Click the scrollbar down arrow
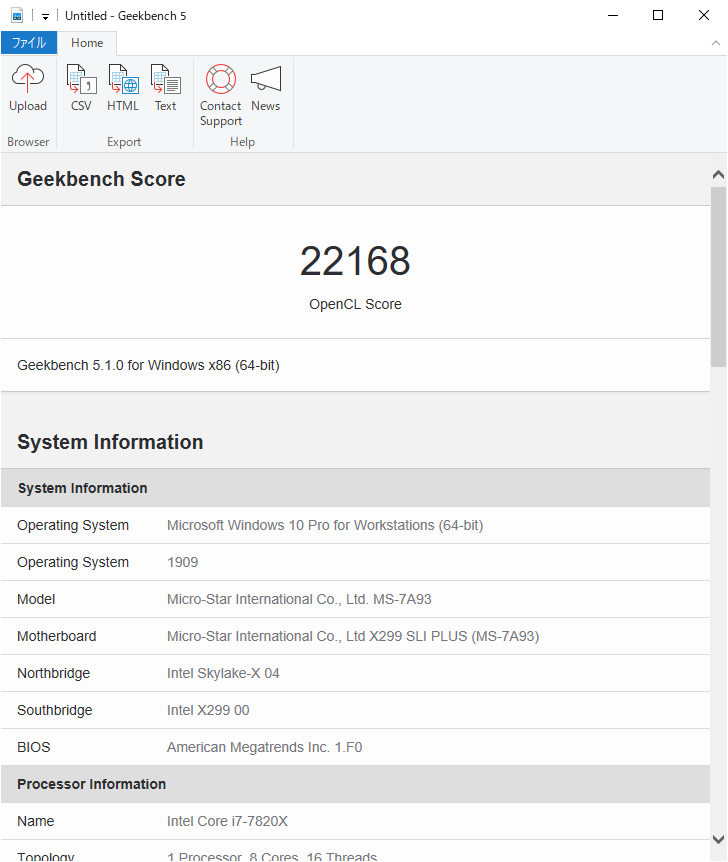 (x=718, y=839)
